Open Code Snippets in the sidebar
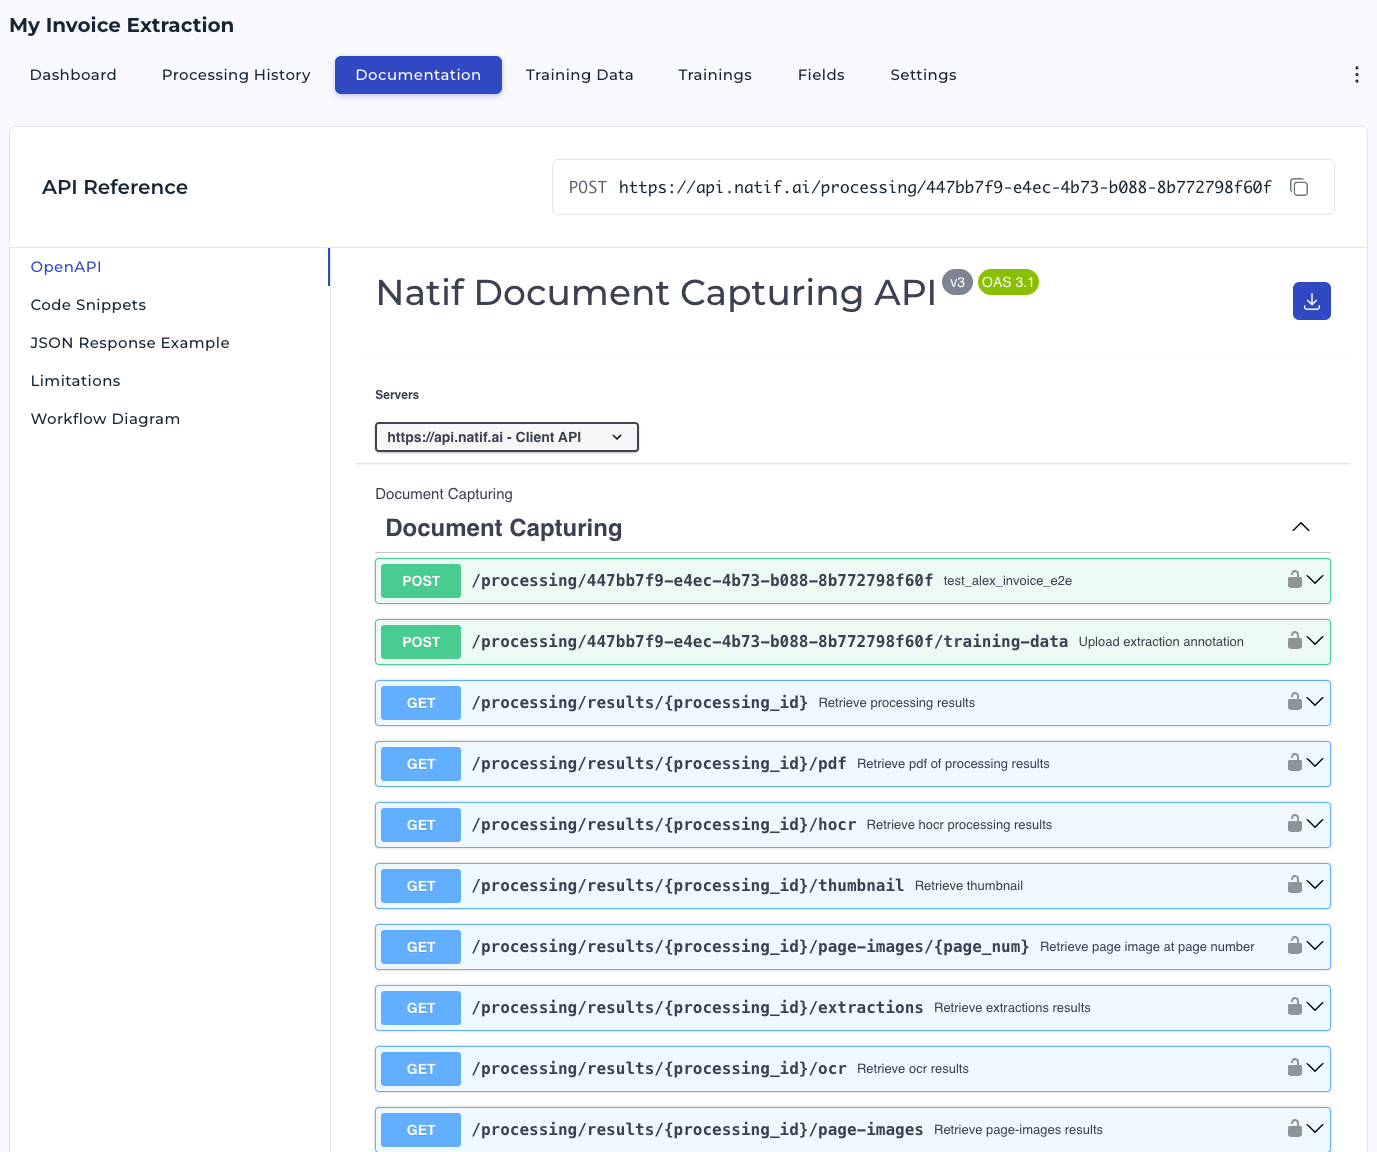The height and width of the screenshot is (1152, 1377). [x=88, y=305]
